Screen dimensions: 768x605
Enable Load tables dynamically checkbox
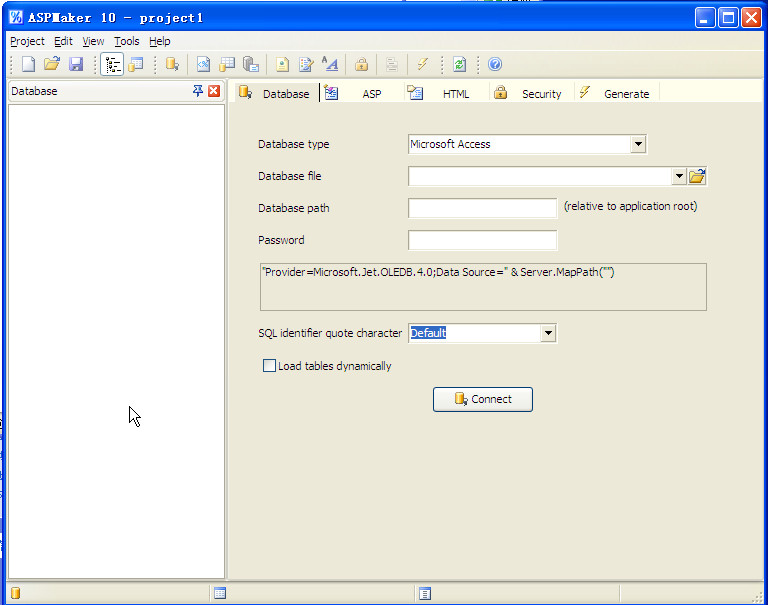(x=269, y=365)
